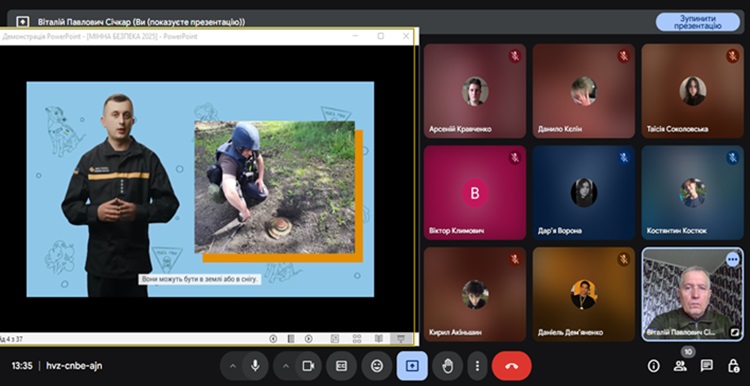Expand camera video settings chevron

[x=286, y=366]
